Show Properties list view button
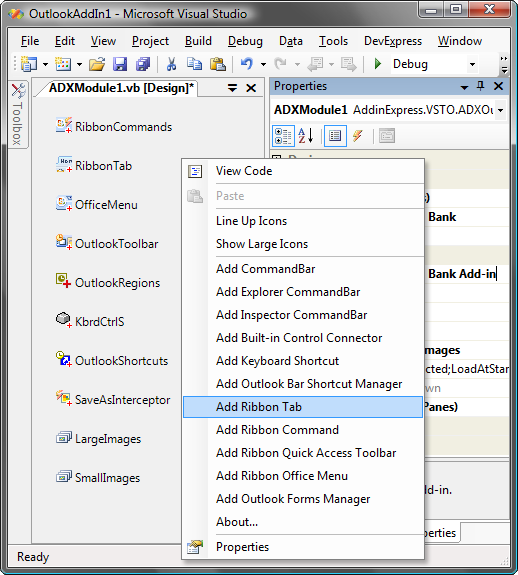The height and width of the screenshot is (575, 518). (335, 136)
